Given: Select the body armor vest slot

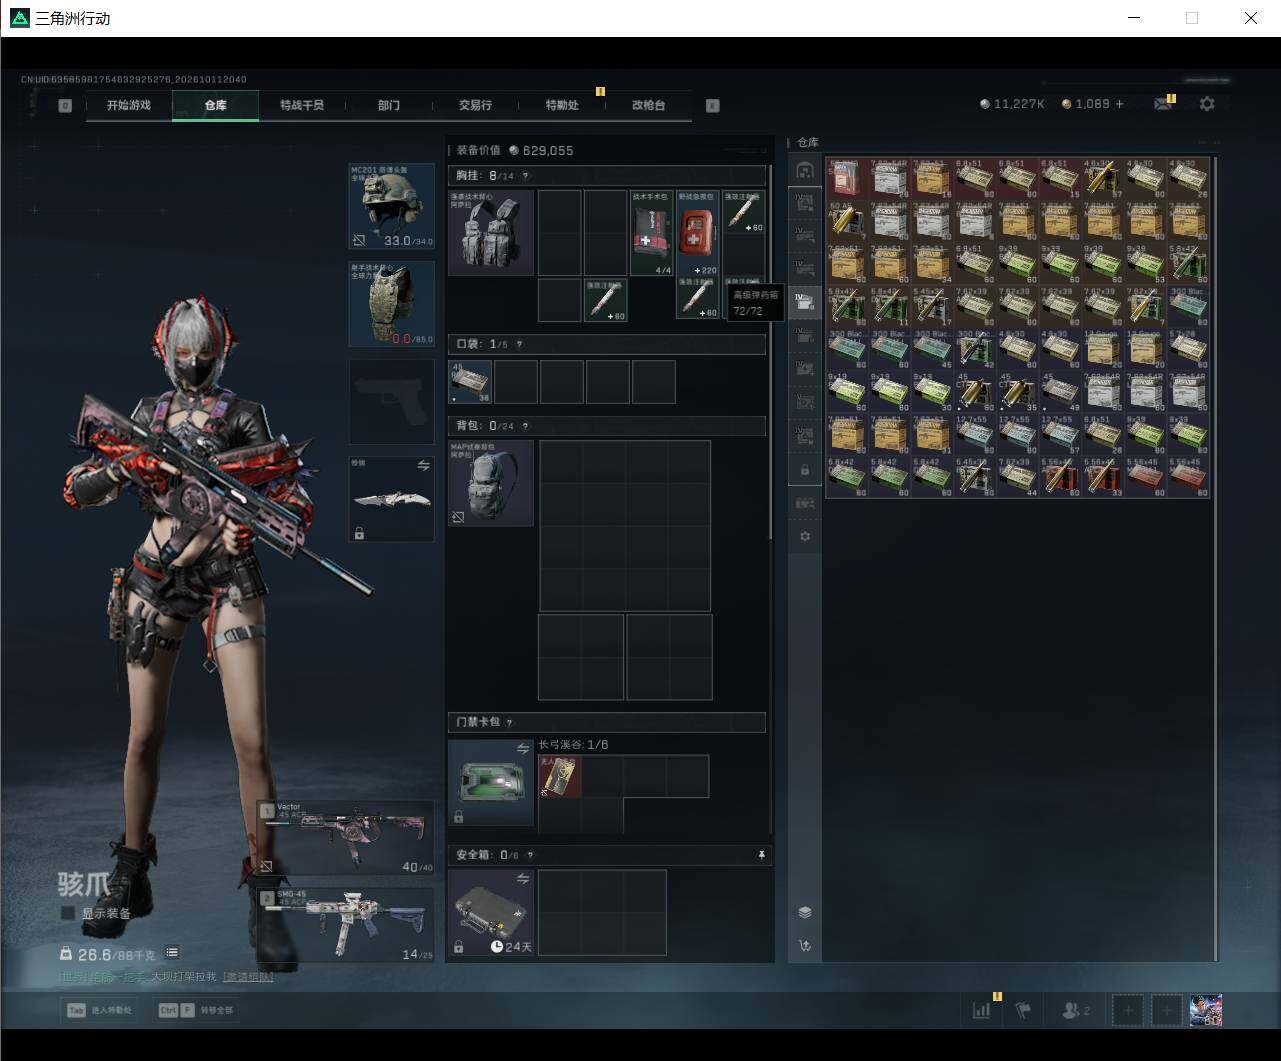Looking at the screenshot, I should 391,304.
